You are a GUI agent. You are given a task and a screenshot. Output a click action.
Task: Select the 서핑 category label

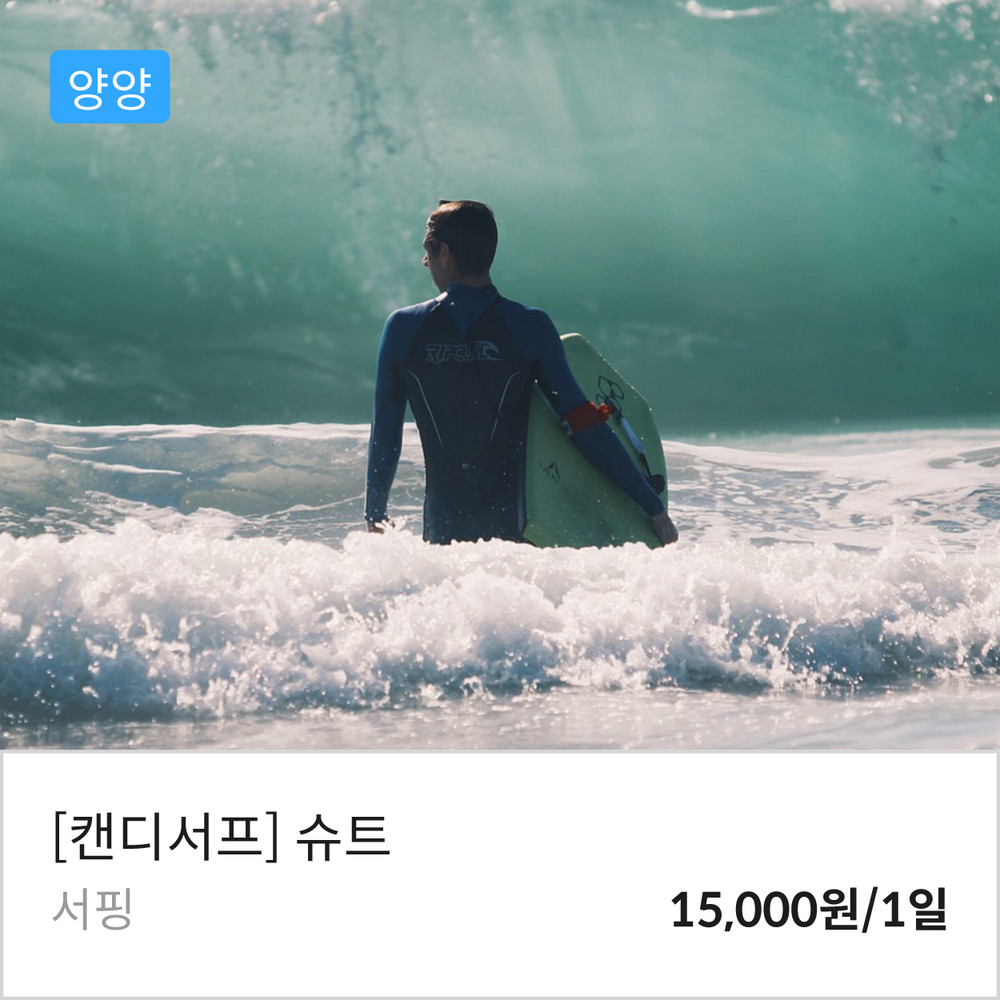pyautogui.click(x=92, y=909)
